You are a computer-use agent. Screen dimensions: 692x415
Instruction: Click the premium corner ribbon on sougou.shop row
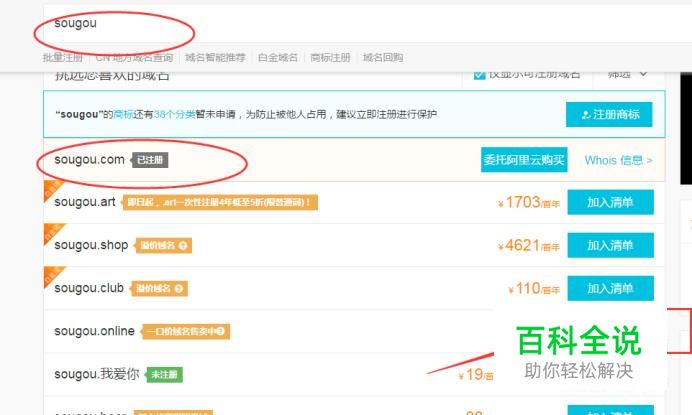[x=53, y=232]
